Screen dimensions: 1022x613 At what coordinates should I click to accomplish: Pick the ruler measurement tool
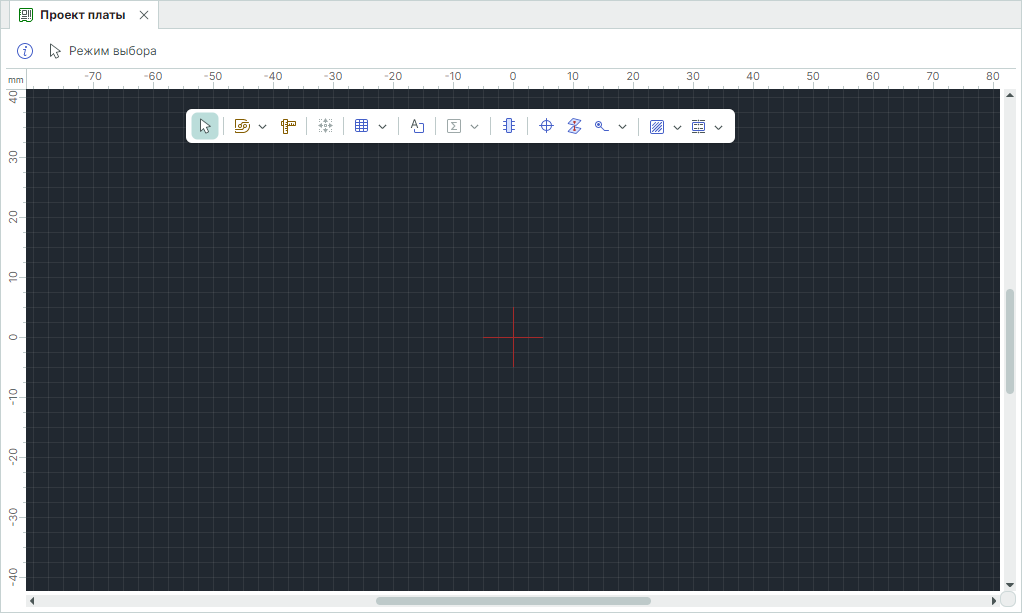point(288,126)
